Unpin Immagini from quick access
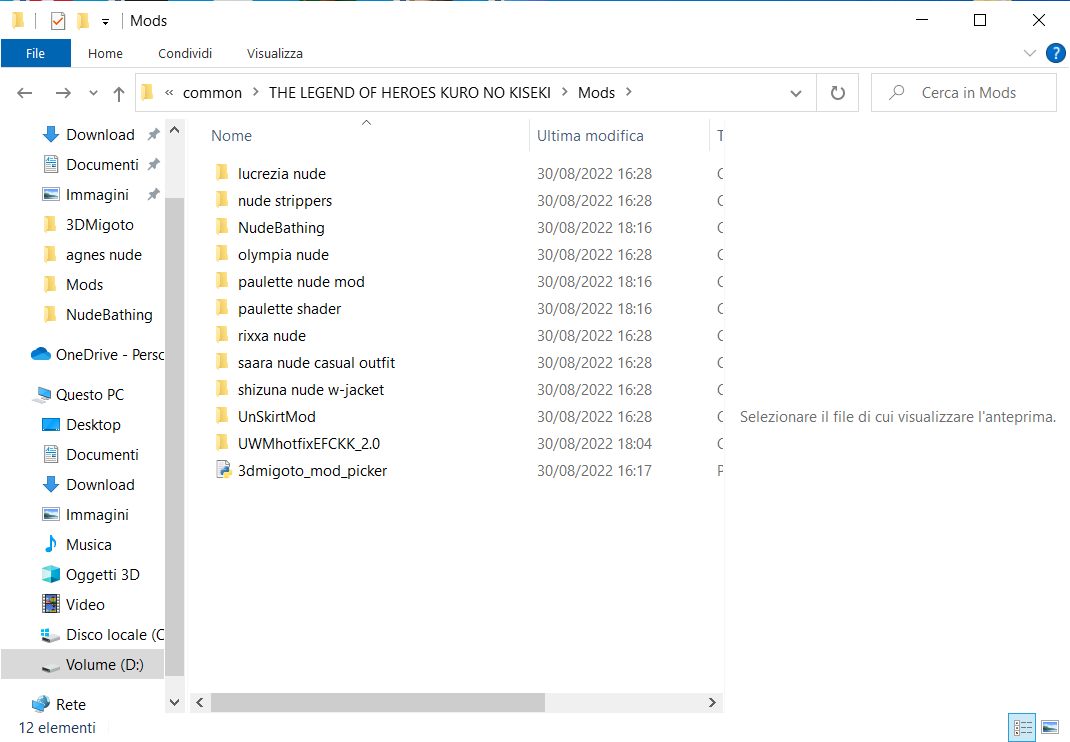Screen dimensions: 1070x742 click(x=154, y=195)
